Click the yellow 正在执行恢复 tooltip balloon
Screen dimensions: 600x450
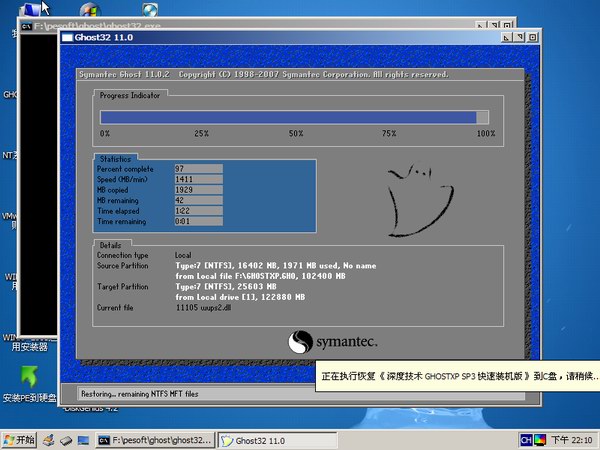coord(458,376)
